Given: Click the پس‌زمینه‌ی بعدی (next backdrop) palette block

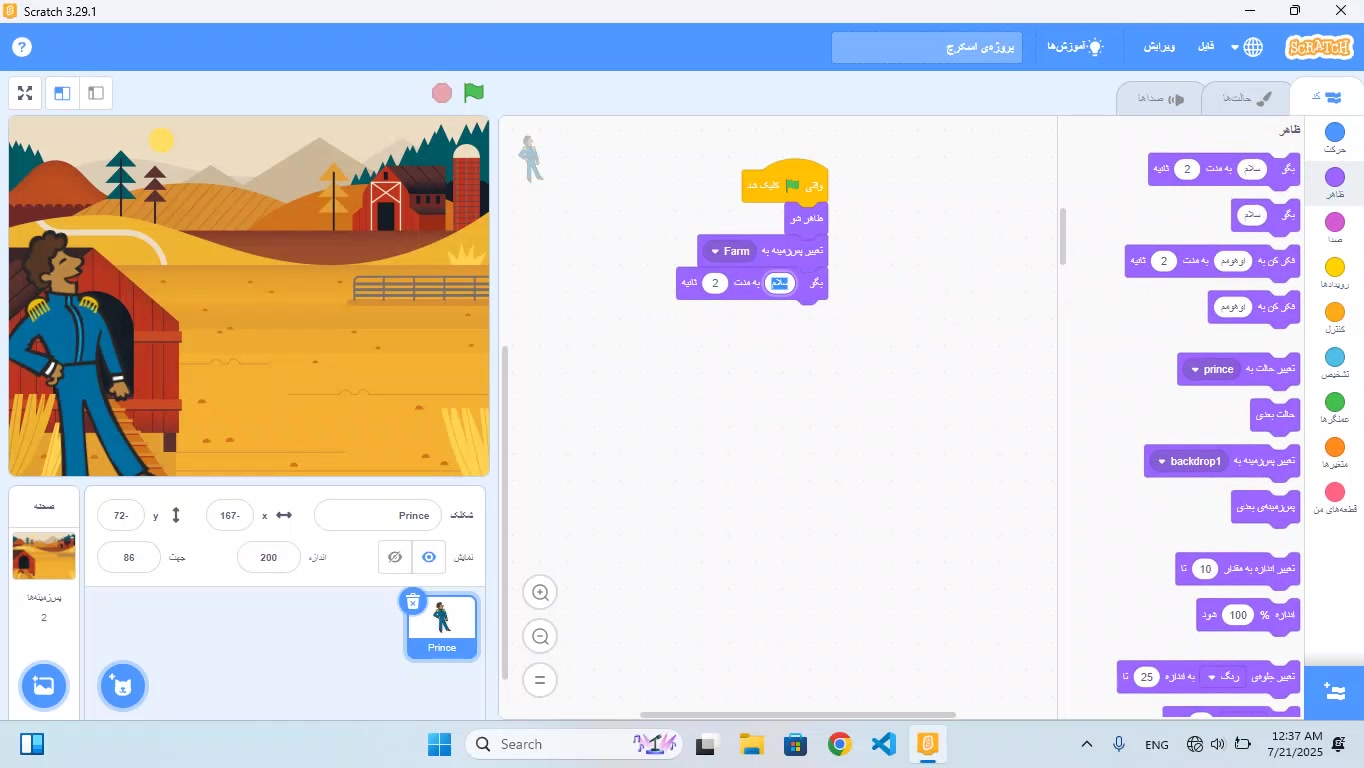Looking at the screenshot, I should [1265, 507].
